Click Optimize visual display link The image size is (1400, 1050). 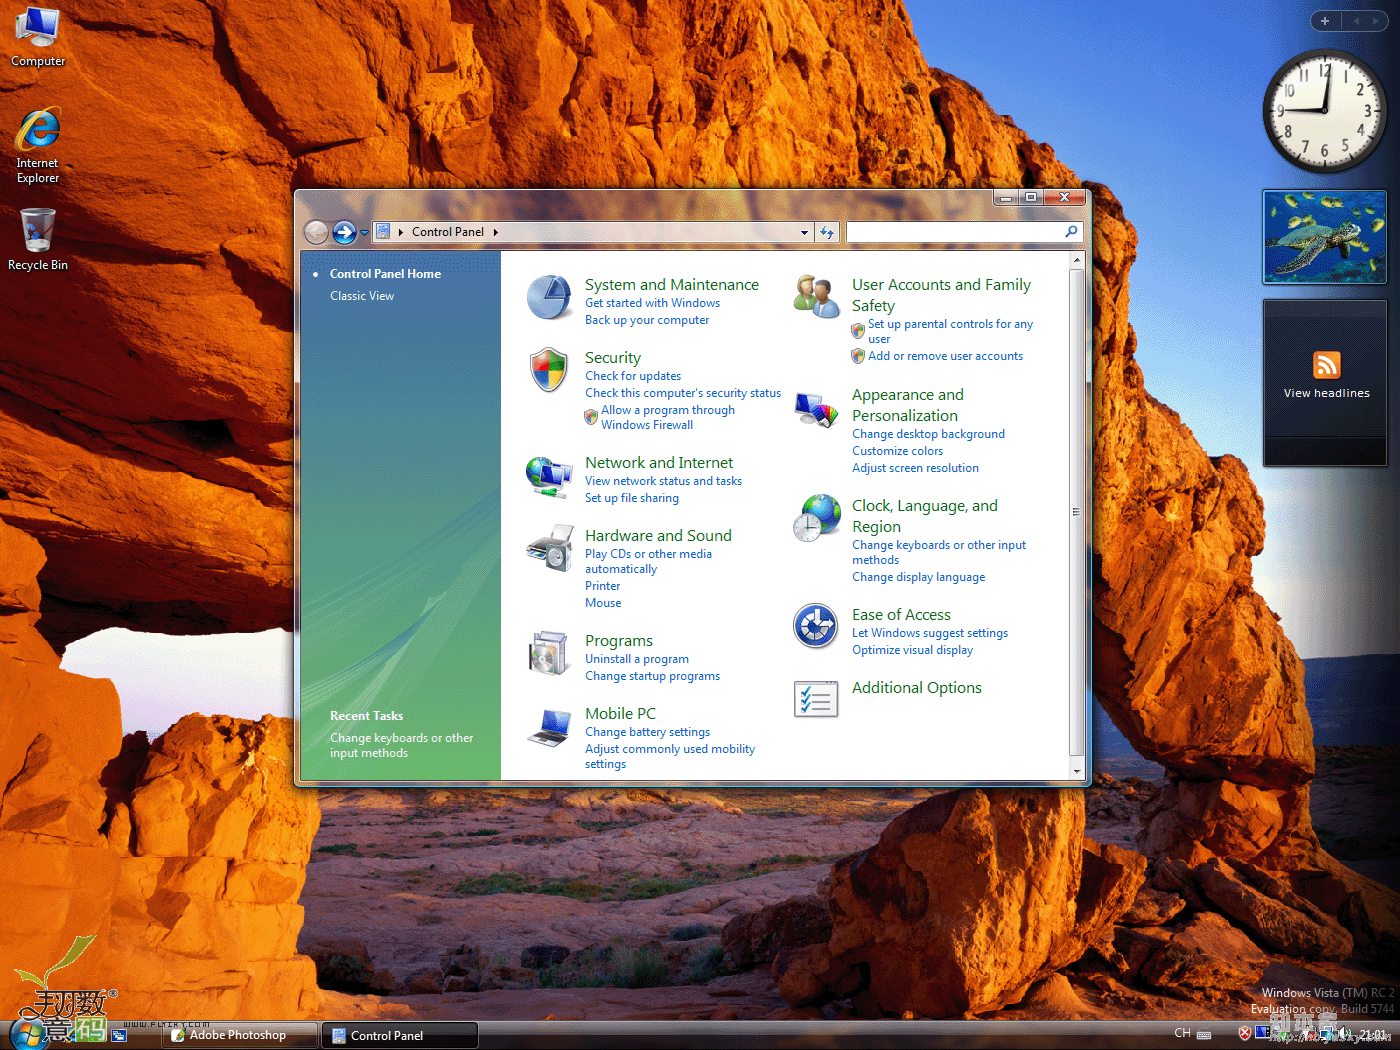(912, 650)
